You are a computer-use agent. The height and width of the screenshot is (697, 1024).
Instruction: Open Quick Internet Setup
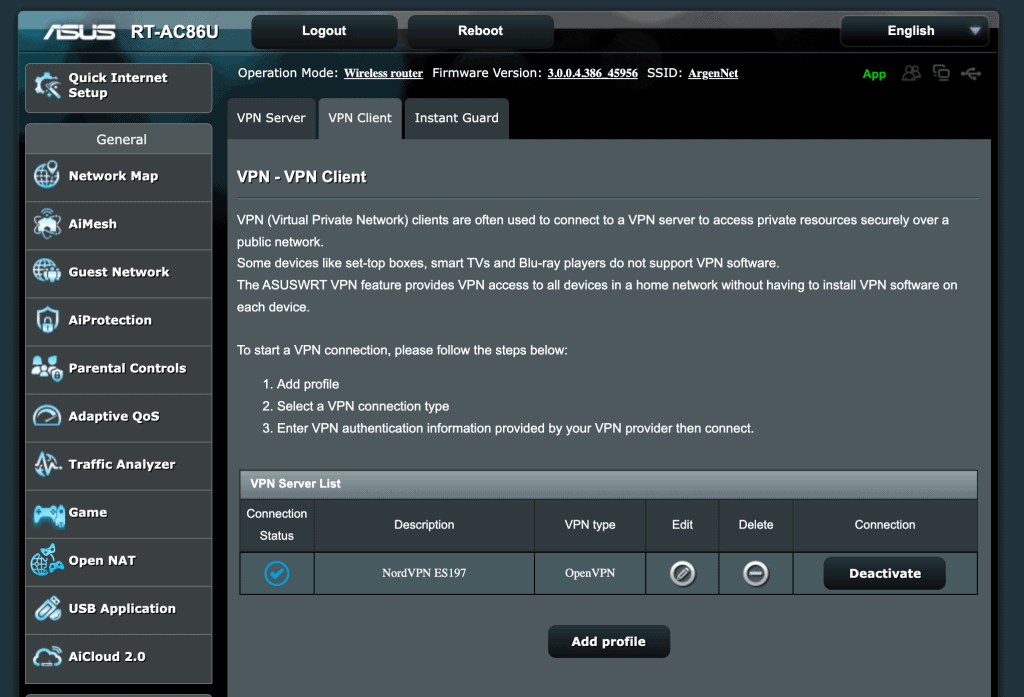[119, 87]
